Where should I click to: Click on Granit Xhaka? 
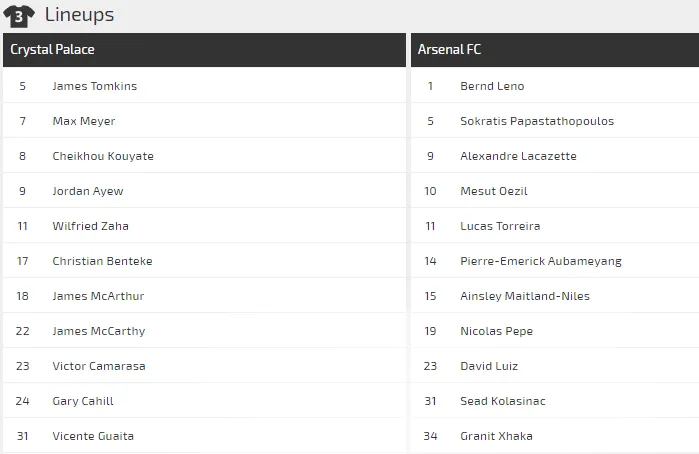(496, 436)
